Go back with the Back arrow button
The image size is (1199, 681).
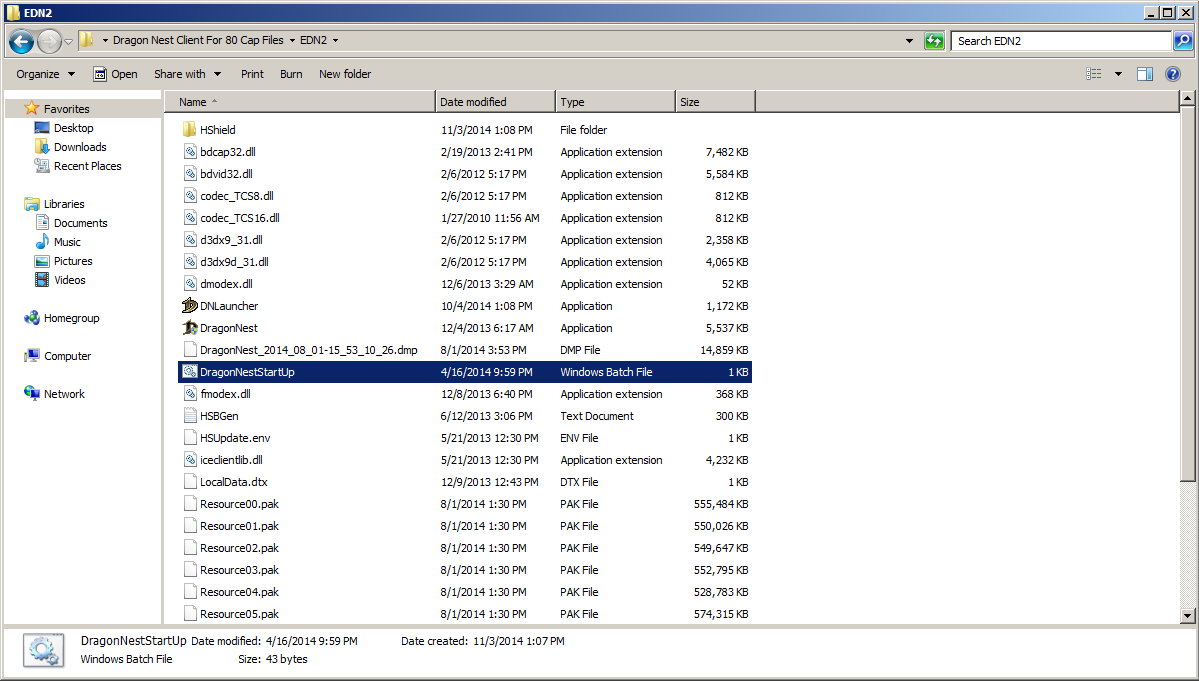(x=21, y=41)
